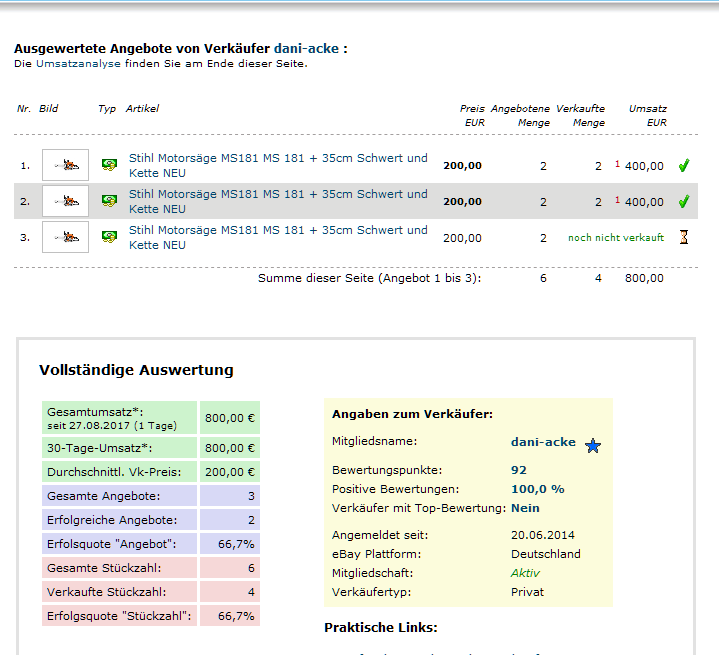Click the auction type icon in row 1
719x655 pixels.
tap(109, 165)
